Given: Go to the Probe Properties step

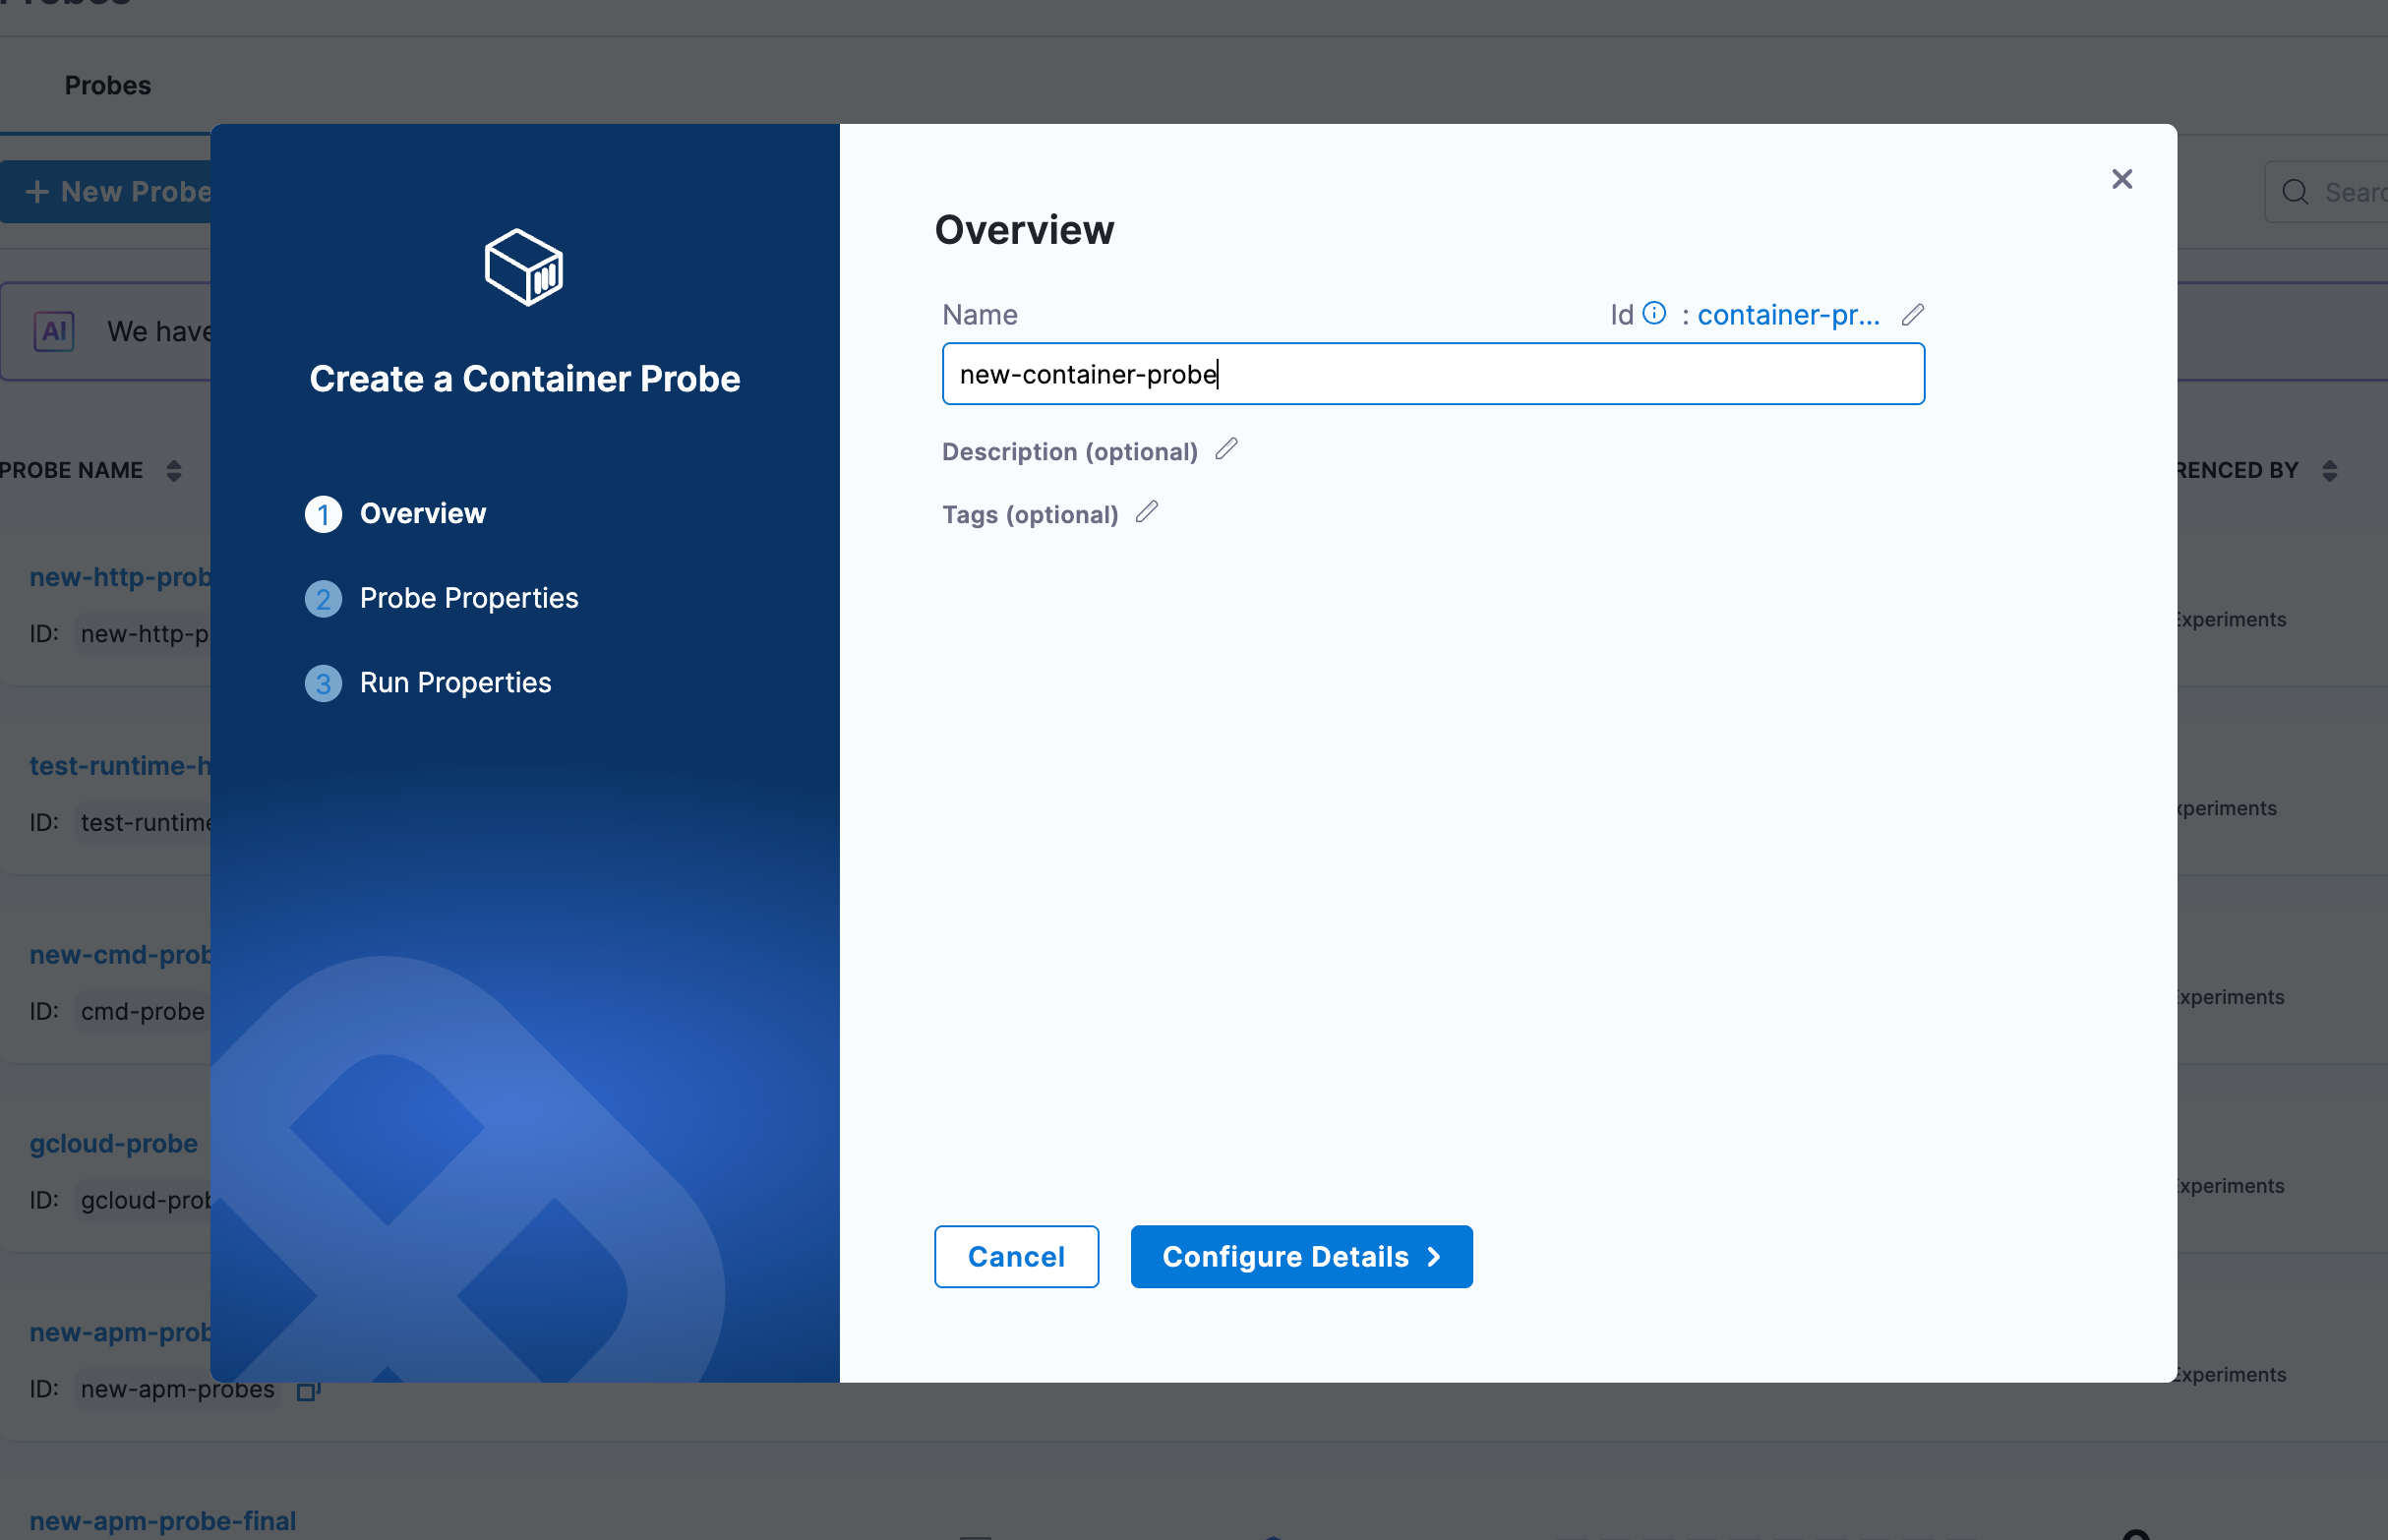Looking at the screenshot, I should tap(468, 598).
